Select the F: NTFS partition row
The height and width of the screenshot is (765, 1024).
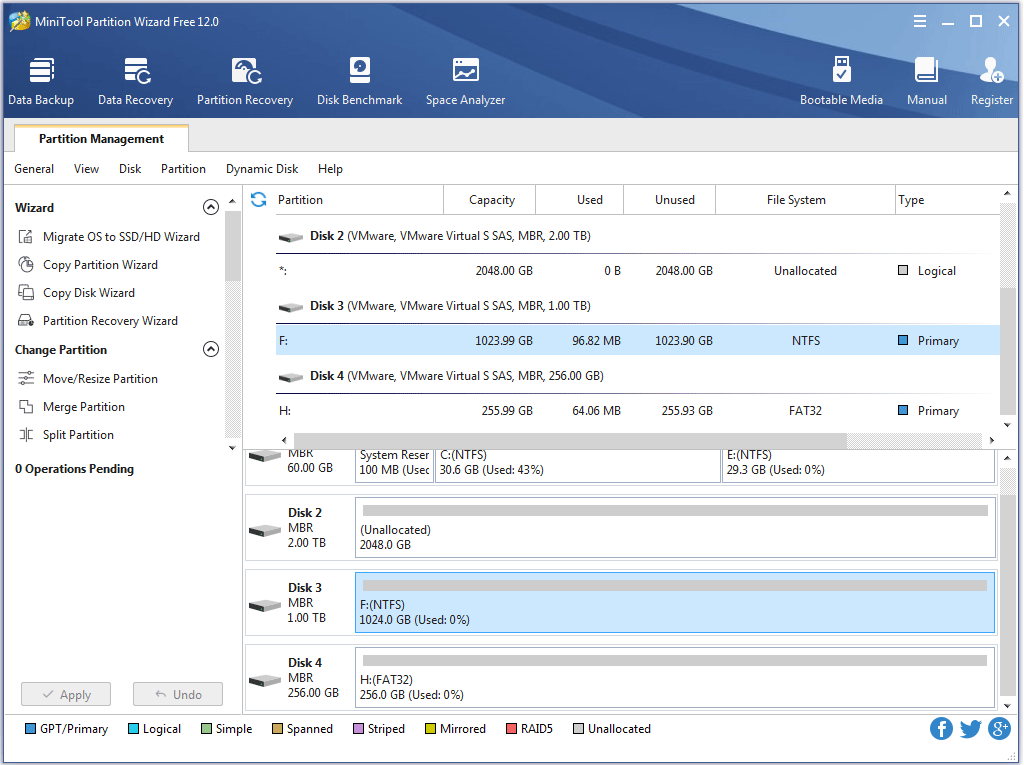tap(637, 340)
